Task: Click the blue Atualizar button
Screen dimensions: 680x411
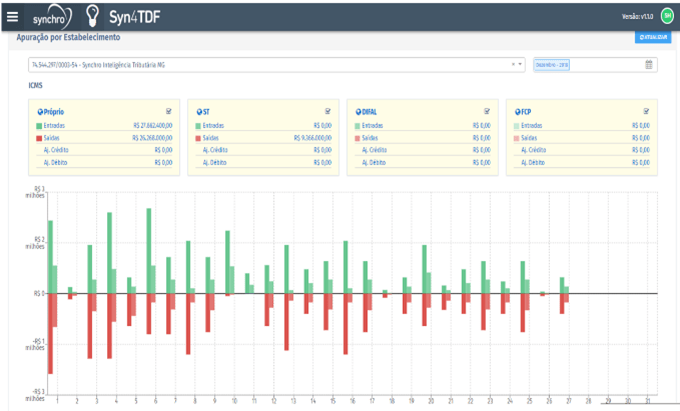Action: (653, 37)
